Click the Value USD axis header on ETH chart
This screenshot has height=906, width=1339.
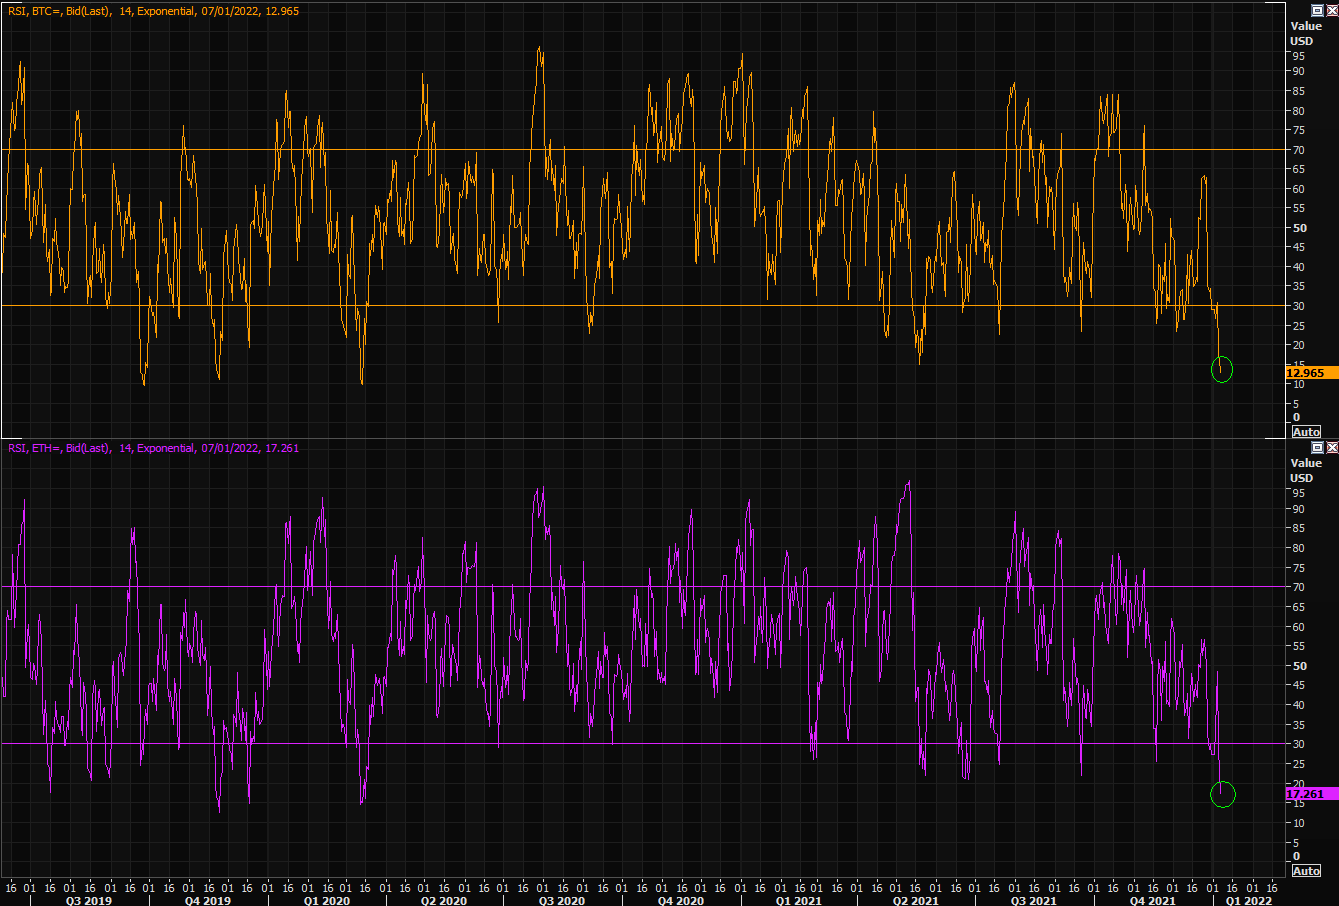coord(1305,470)
